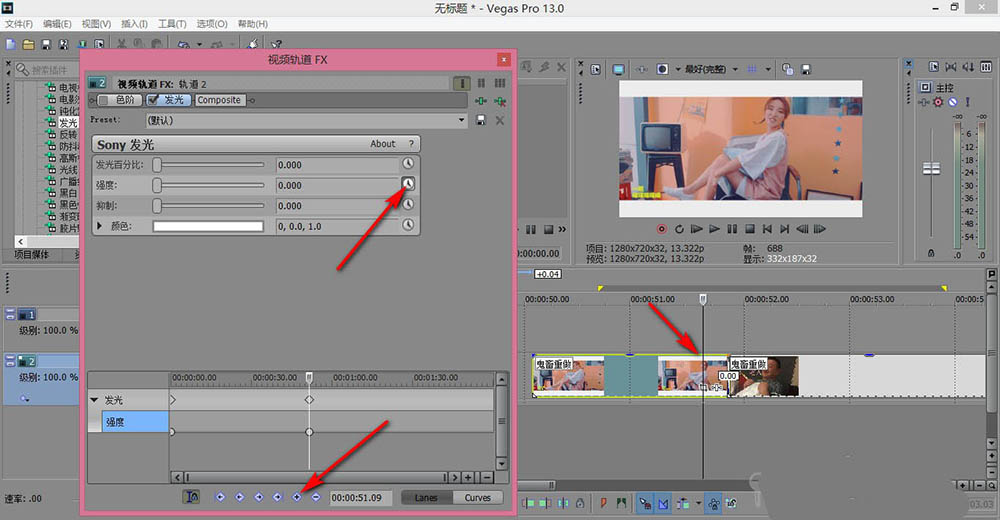Switch to the 项目媒体 tab
The height and width of the screenshot is (520, 1000).
[x=32, y=255]
